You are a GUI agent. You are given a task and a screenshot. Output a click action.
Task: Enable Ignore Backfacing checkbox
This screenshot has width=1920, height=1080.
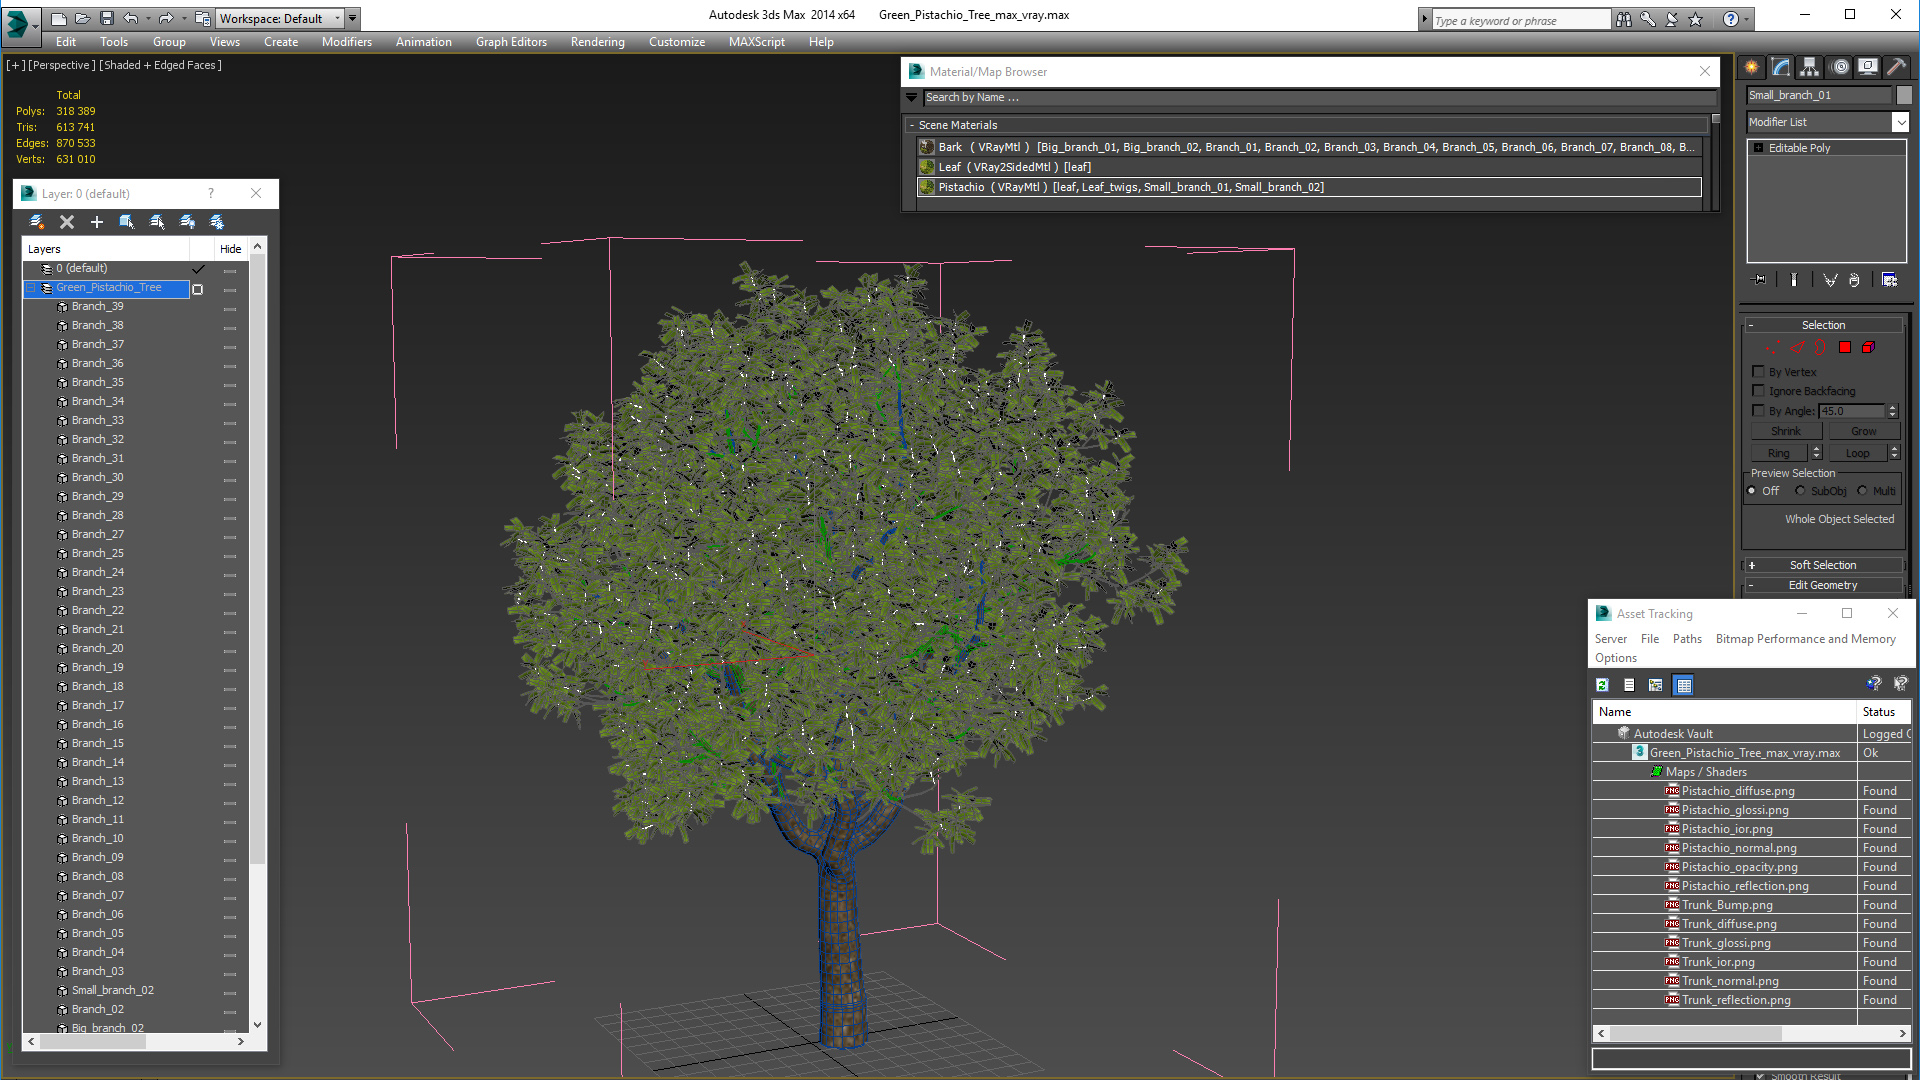pos(1758,391)
